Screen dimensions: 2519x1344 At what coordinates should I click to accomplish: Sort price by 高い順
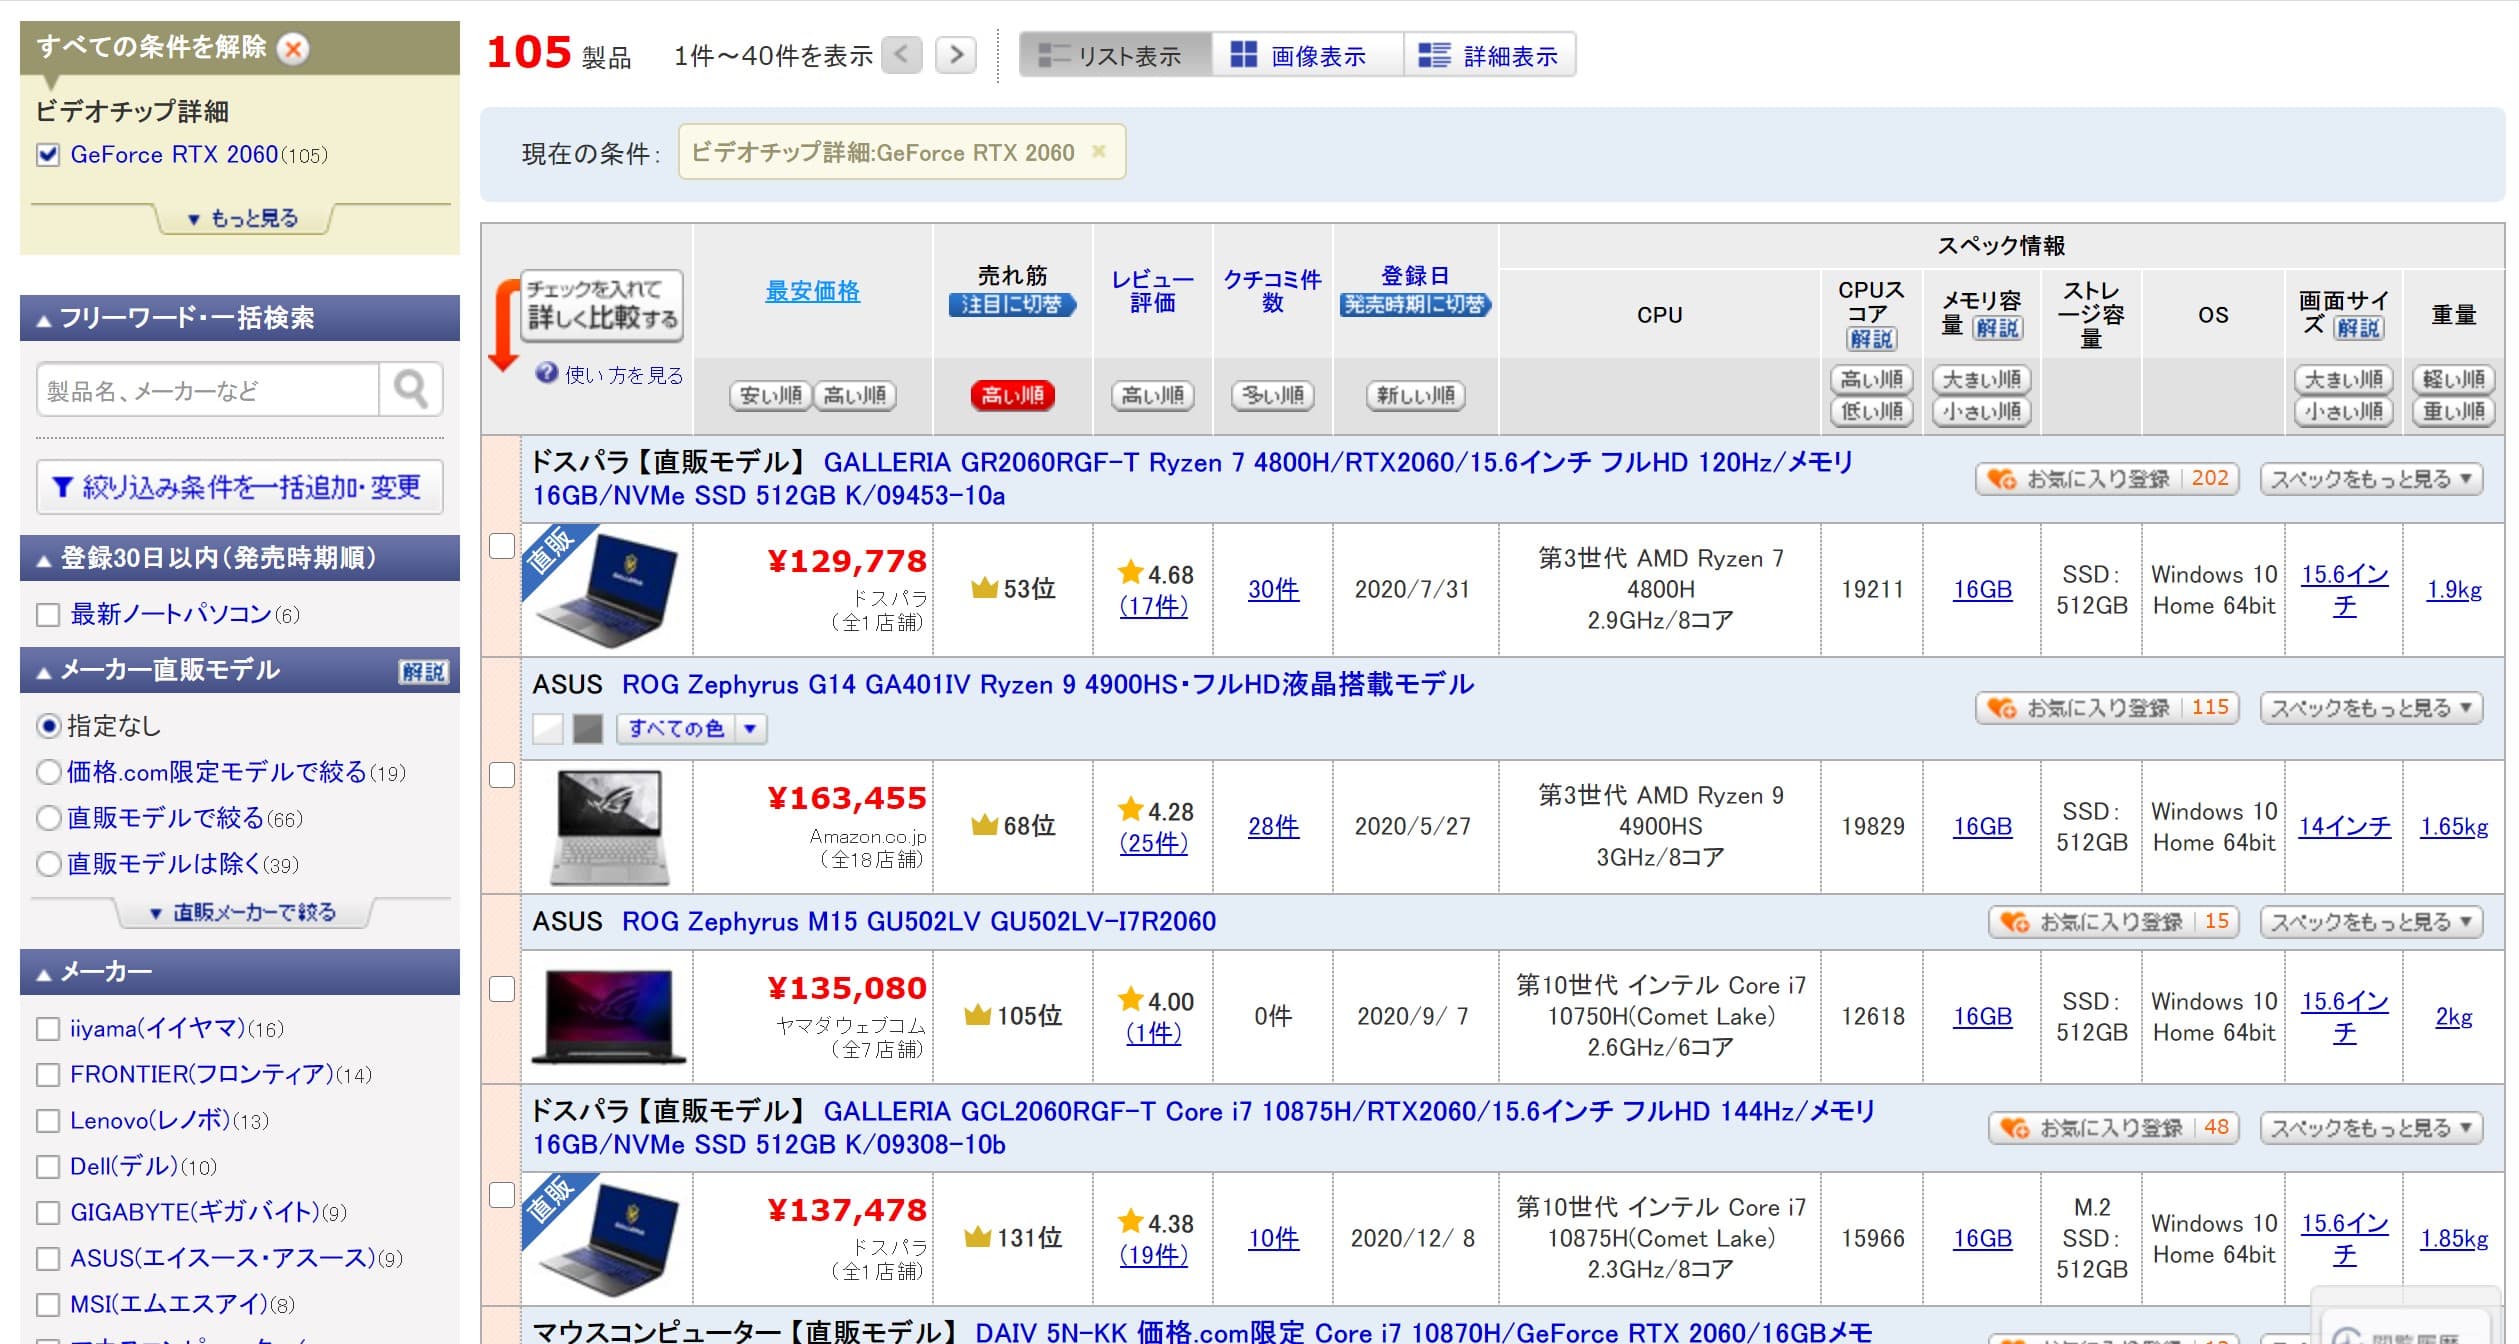[x=855, y=395]
